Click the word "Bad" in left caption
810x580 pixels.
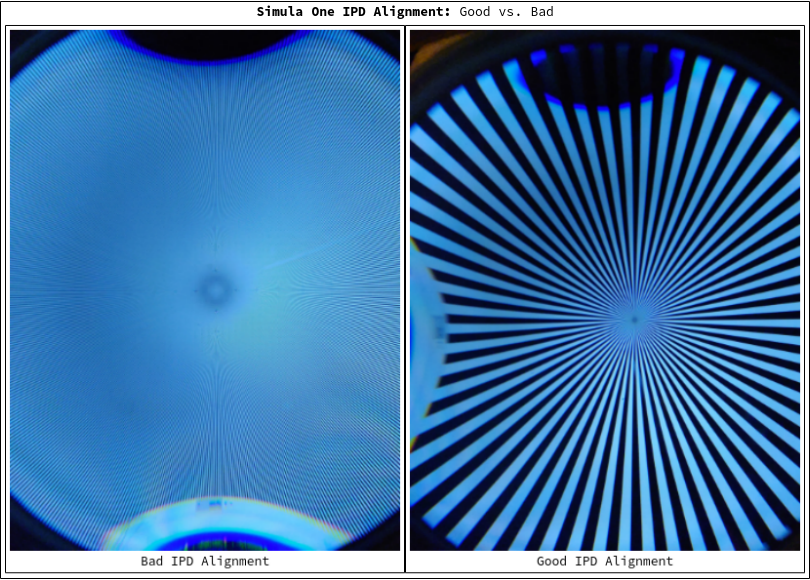tap(152, 561)
